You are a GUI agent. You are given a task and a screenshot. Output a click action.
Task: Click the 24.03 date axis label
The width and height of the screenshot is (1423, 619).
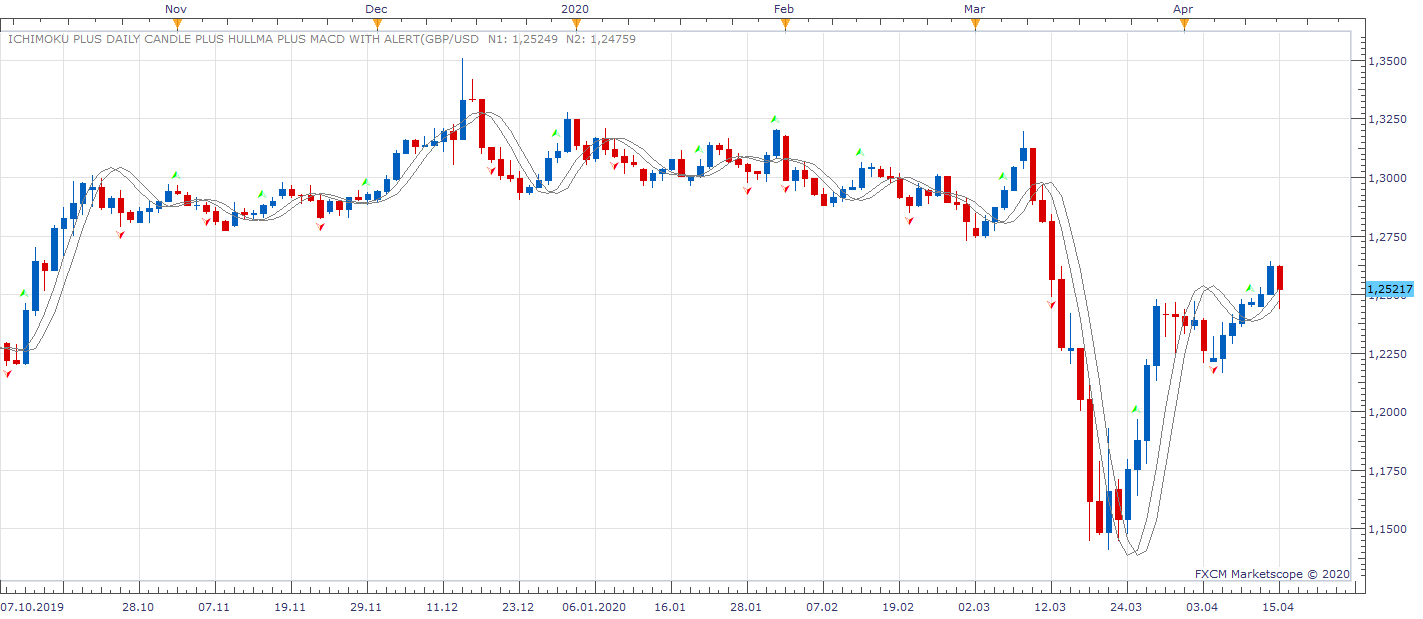point(1126,607)
